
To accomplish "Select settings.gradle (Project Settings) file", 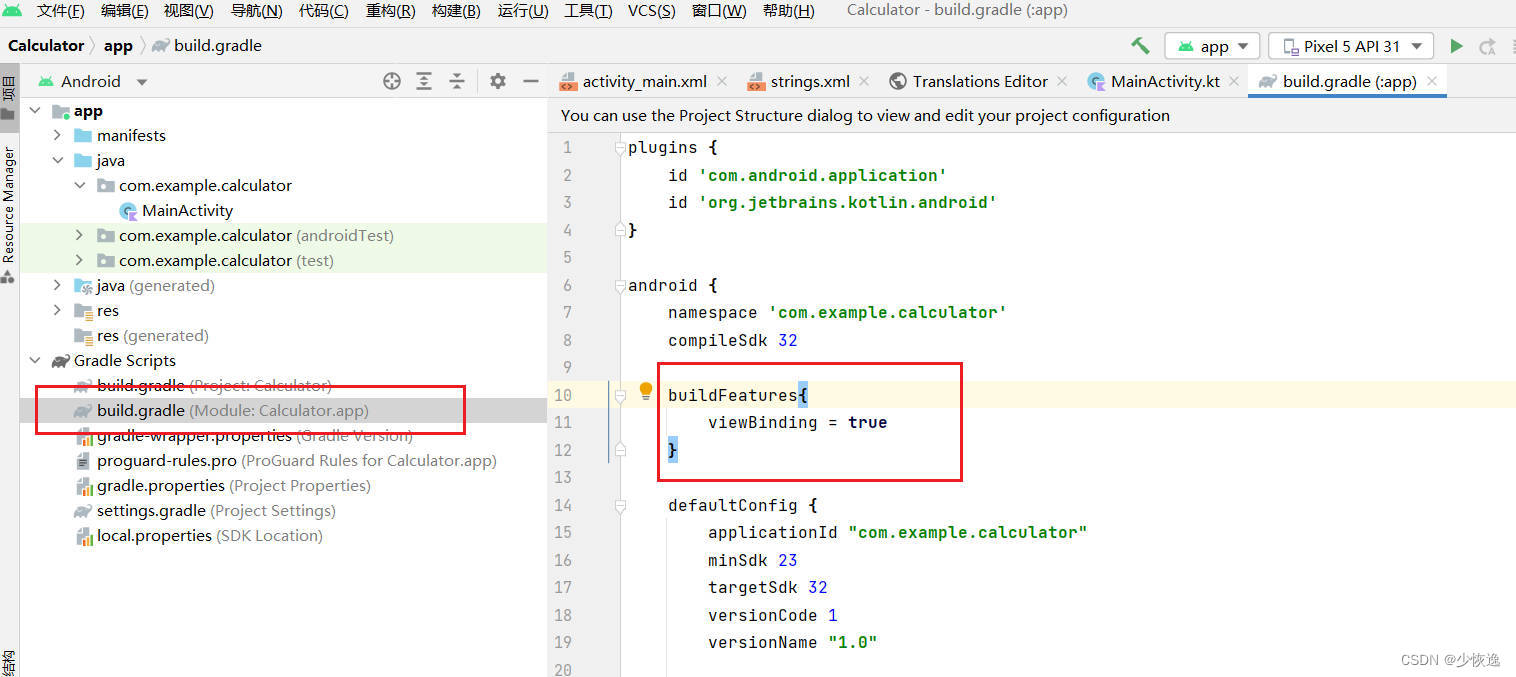I will click(x=216, y=510).
